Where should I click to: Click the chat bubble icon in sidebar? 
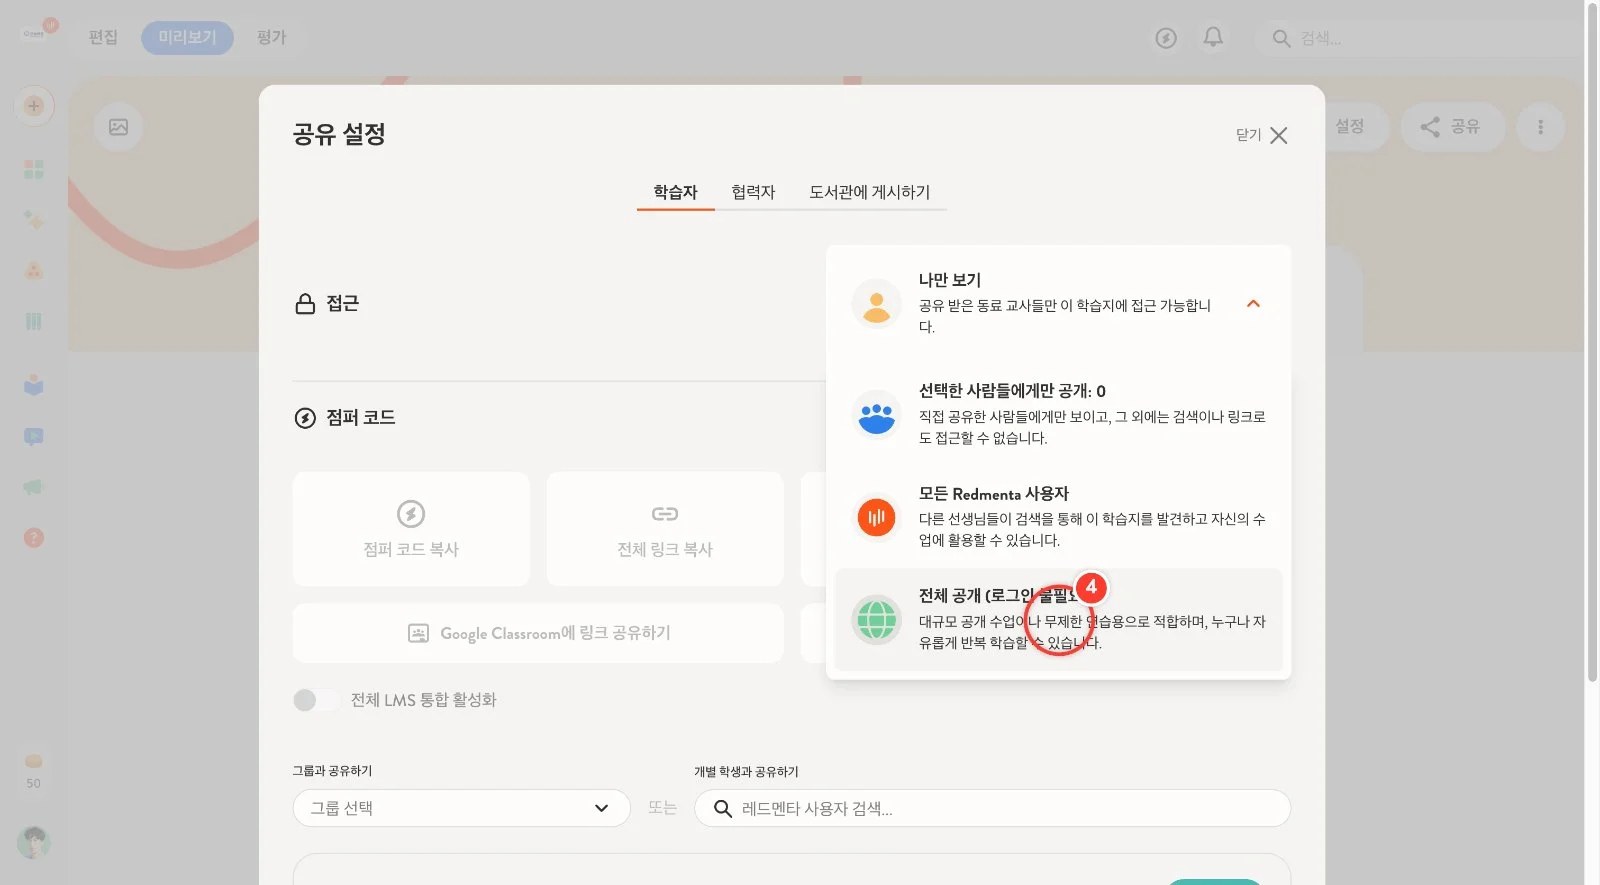(34, 436)
